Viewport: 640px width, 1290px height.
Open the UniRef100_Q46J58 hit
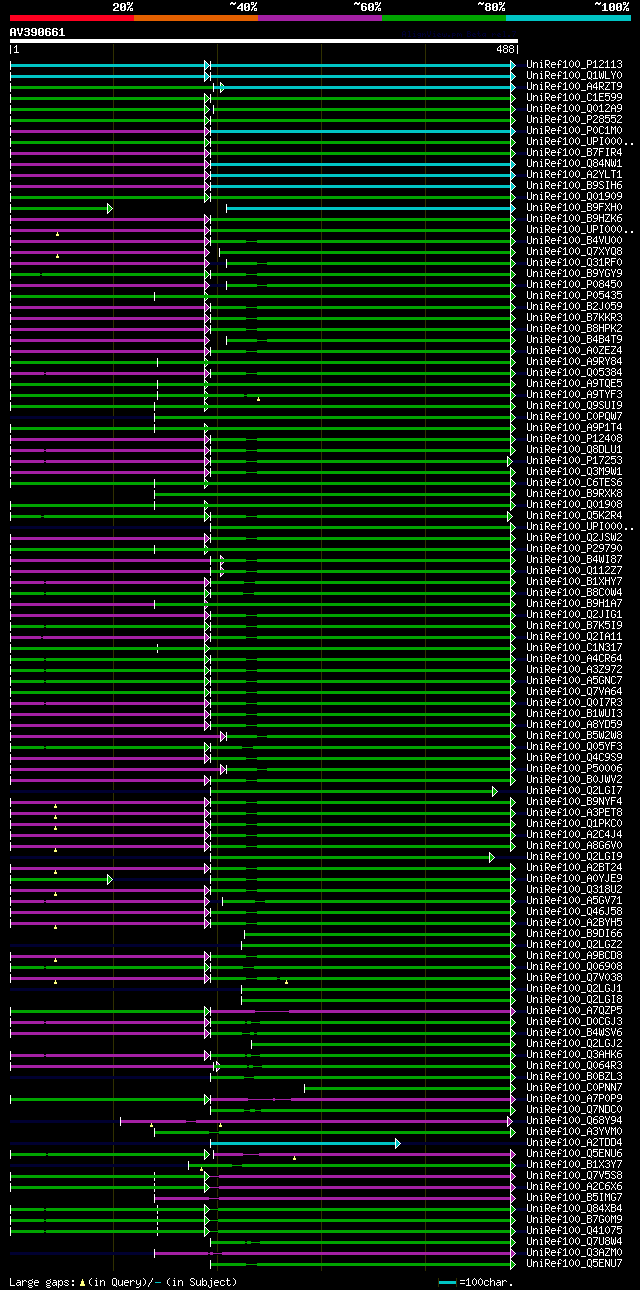pyautogui.click(x=574, y=911)
